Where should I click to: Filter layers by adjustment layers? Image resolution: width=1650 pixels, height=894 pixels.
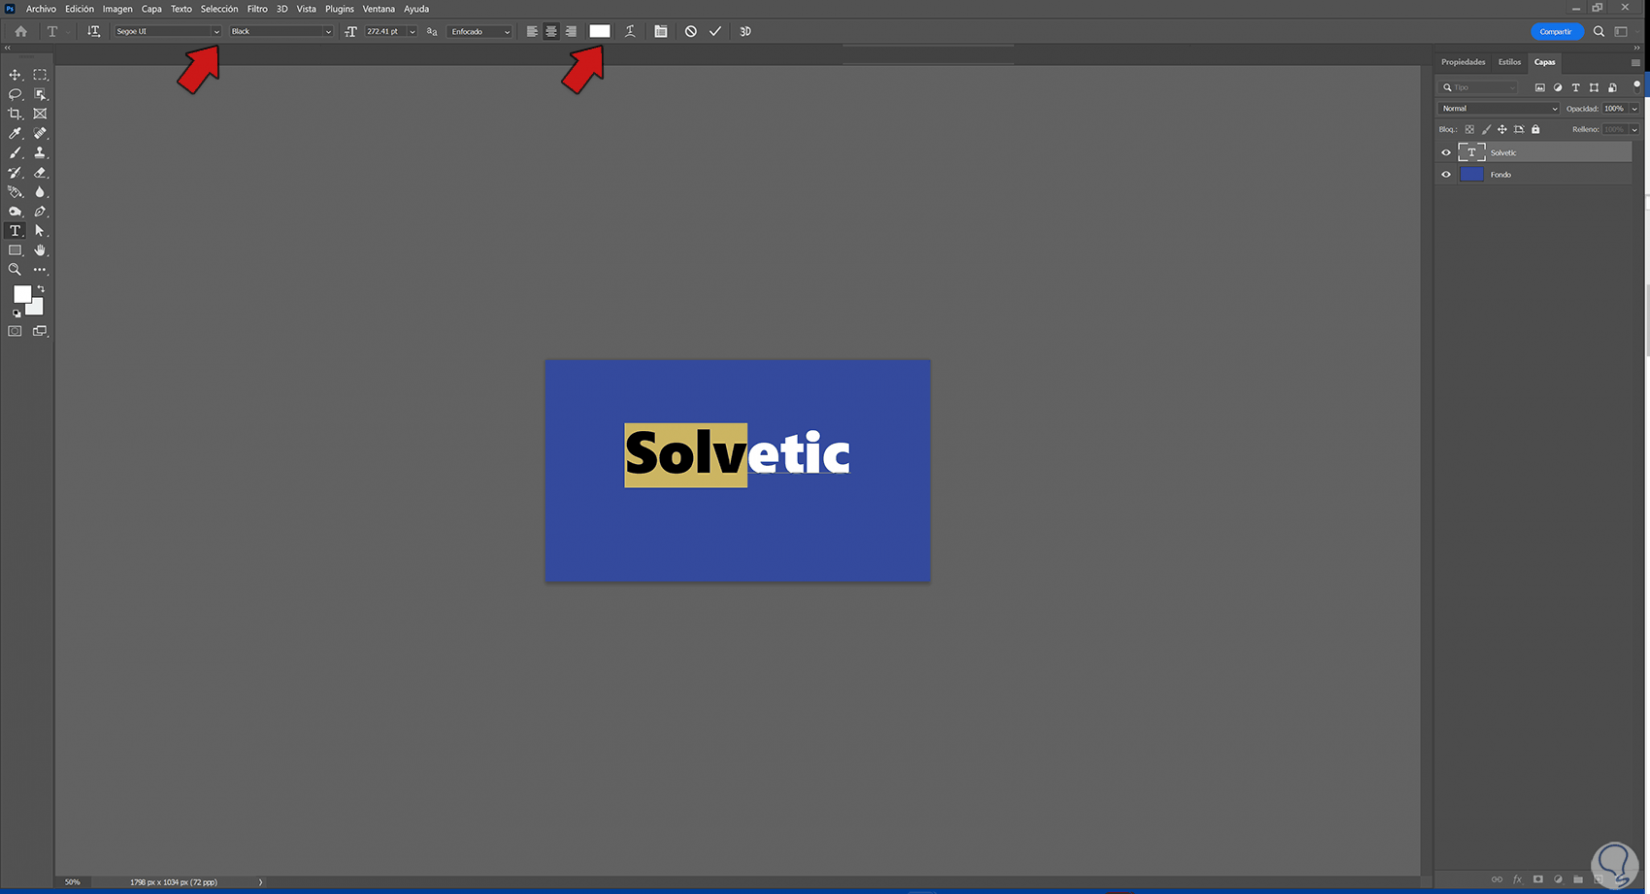pyautogui.click(x=1558, y=88)
